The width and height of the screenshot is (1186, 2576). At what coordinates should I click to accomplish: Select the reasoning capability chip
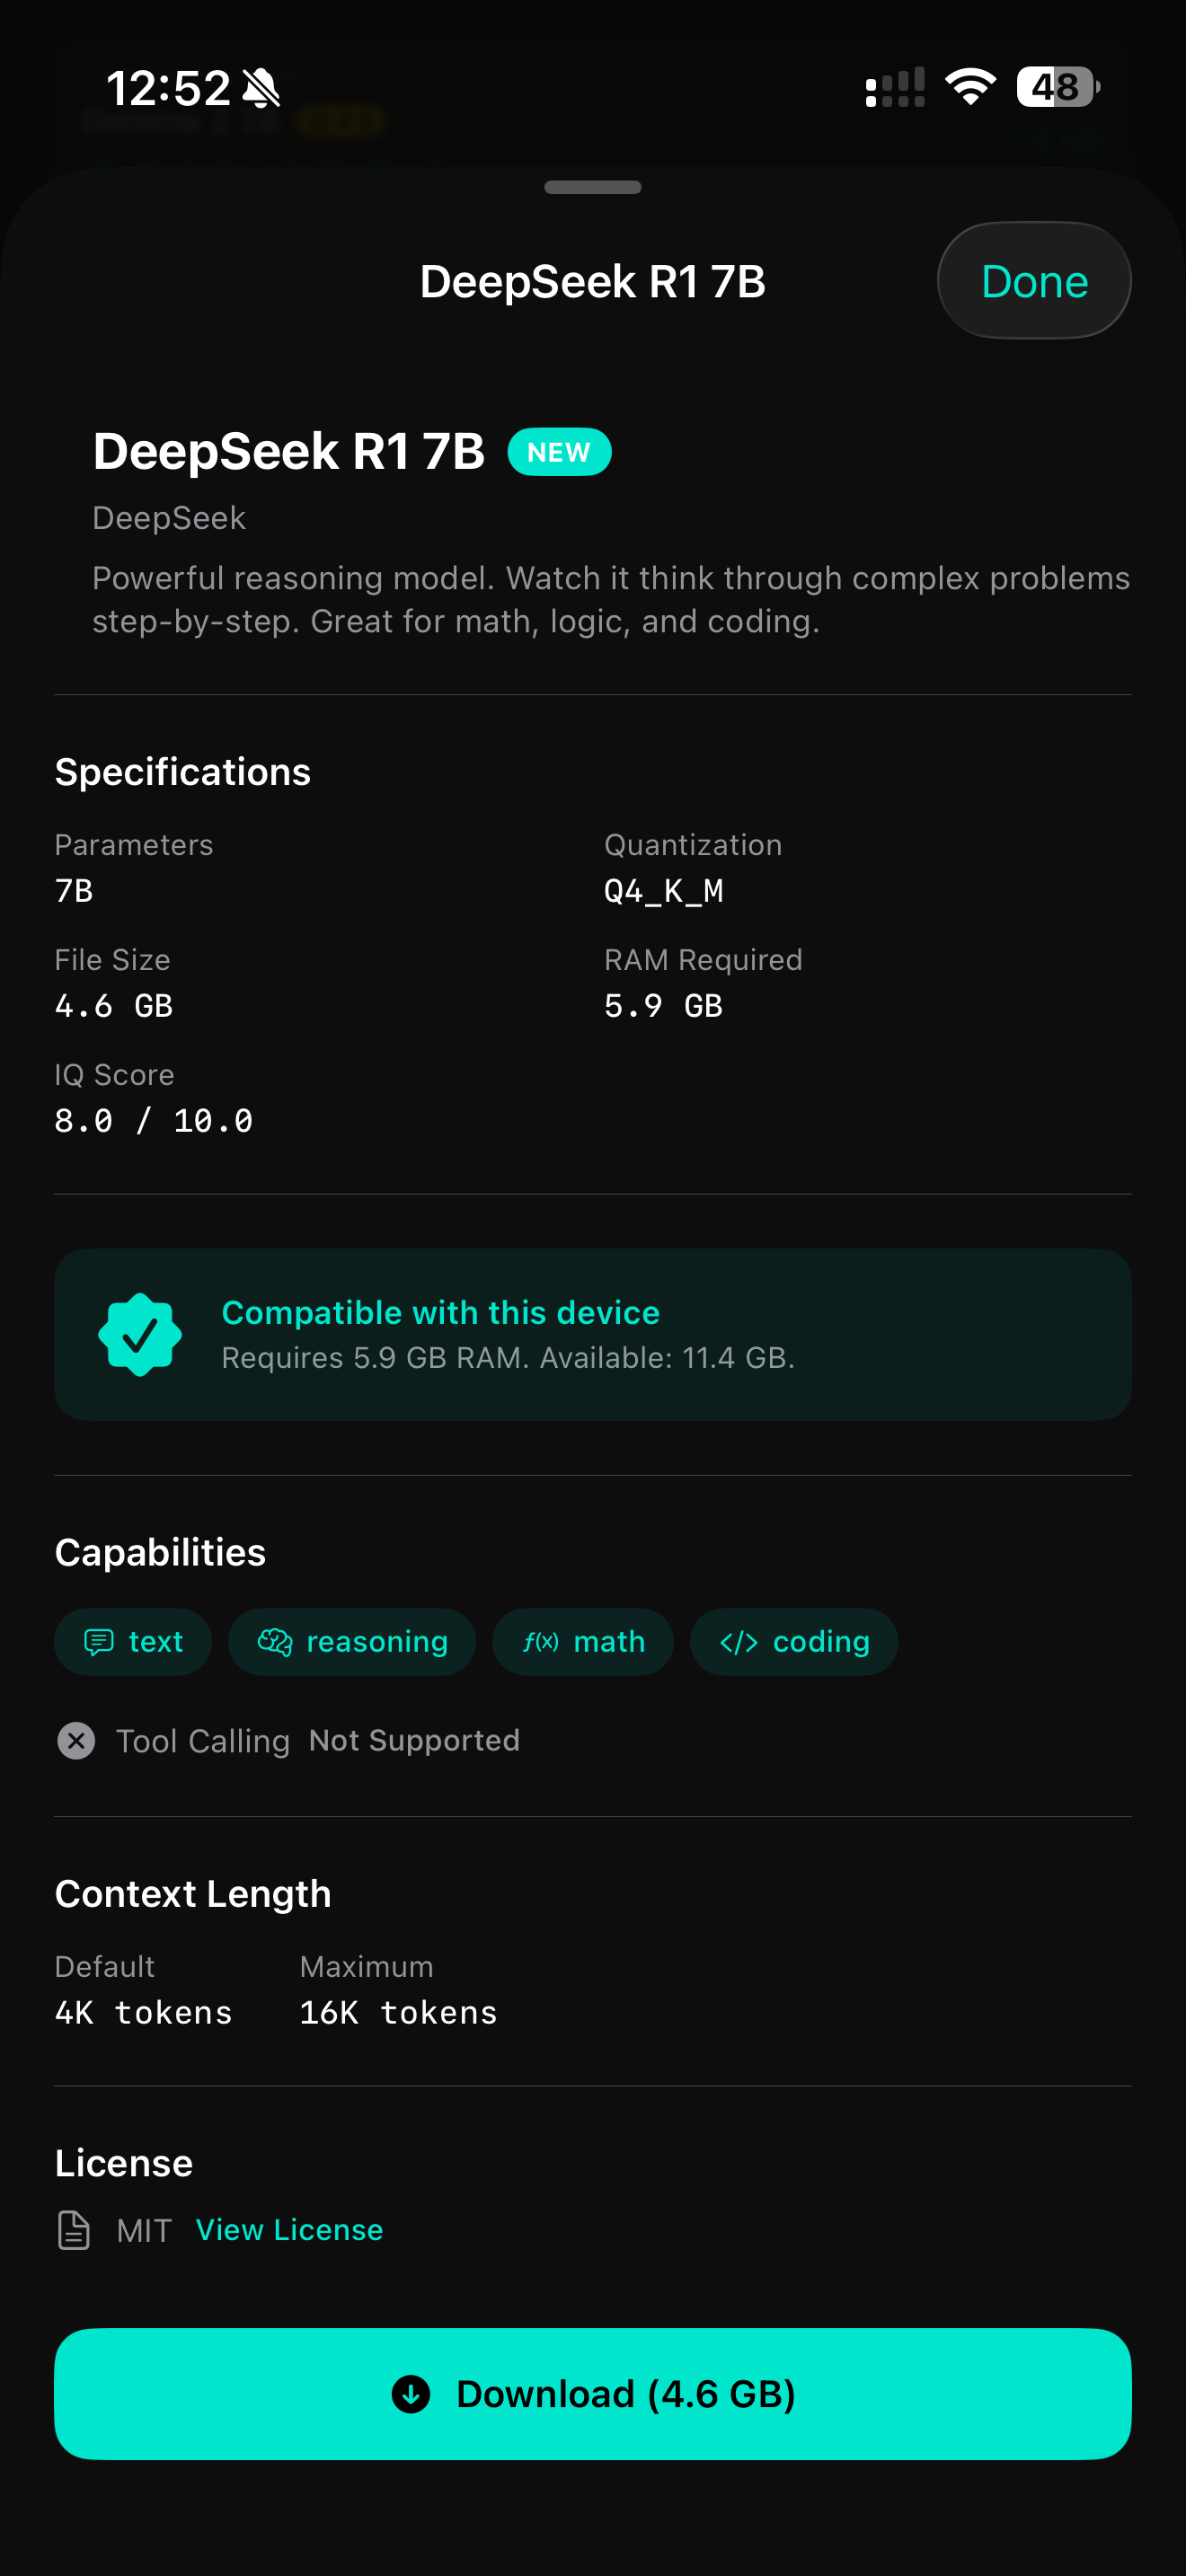pos(352,1641)
